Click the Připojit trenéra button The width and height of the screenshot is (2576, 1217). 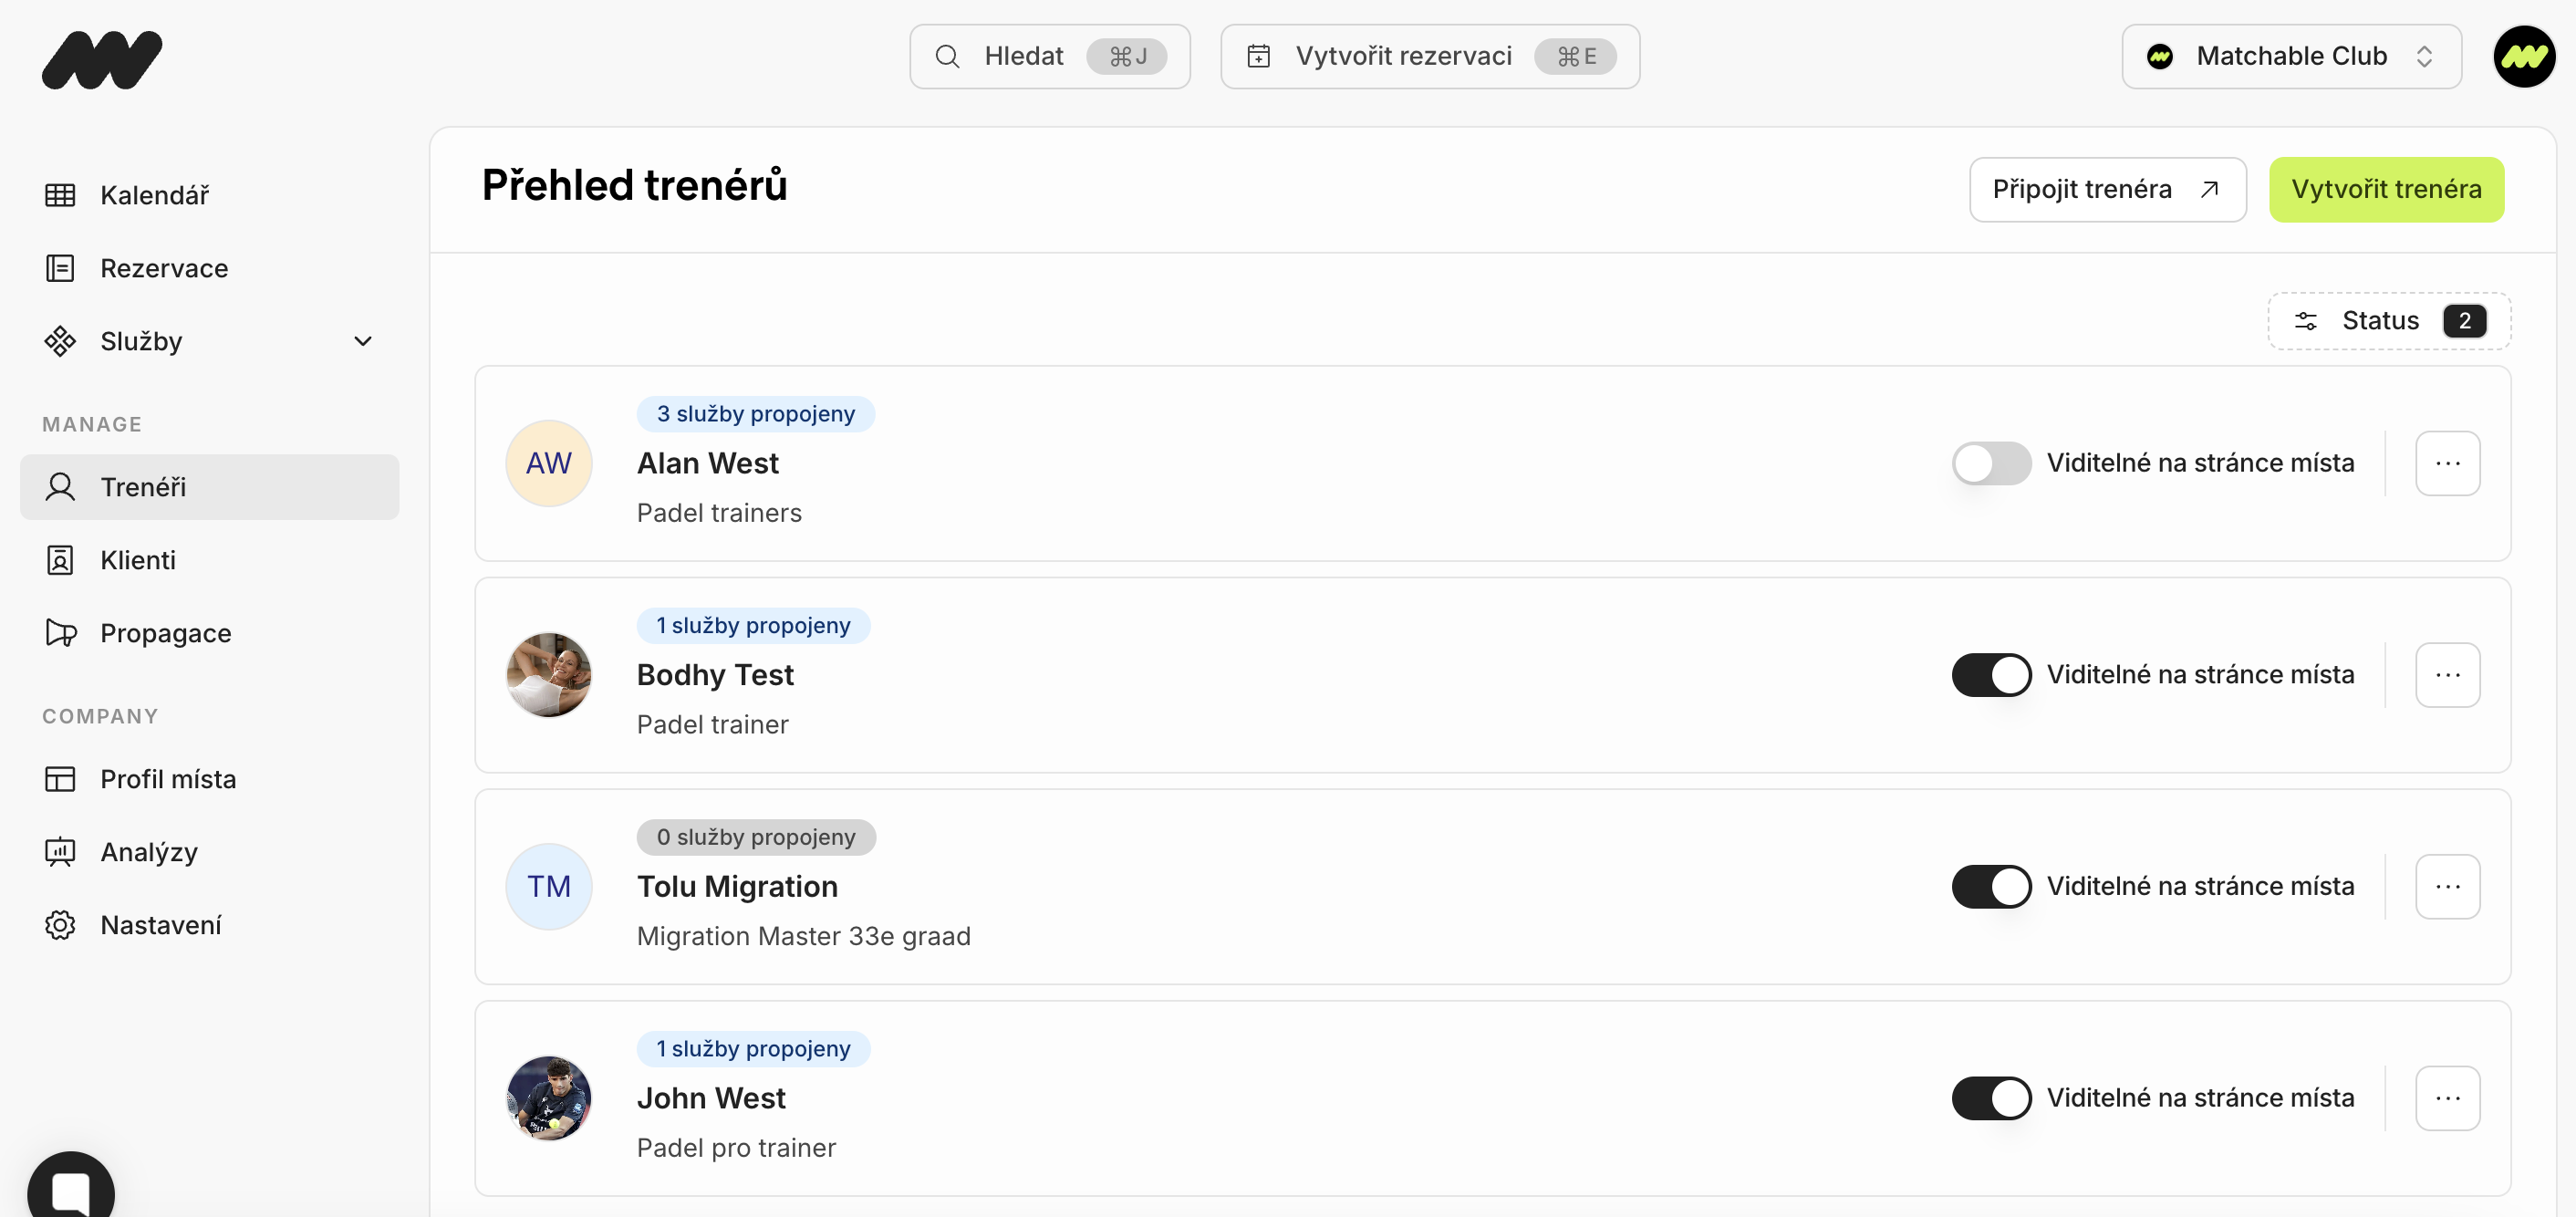(x=2106, y=189)
